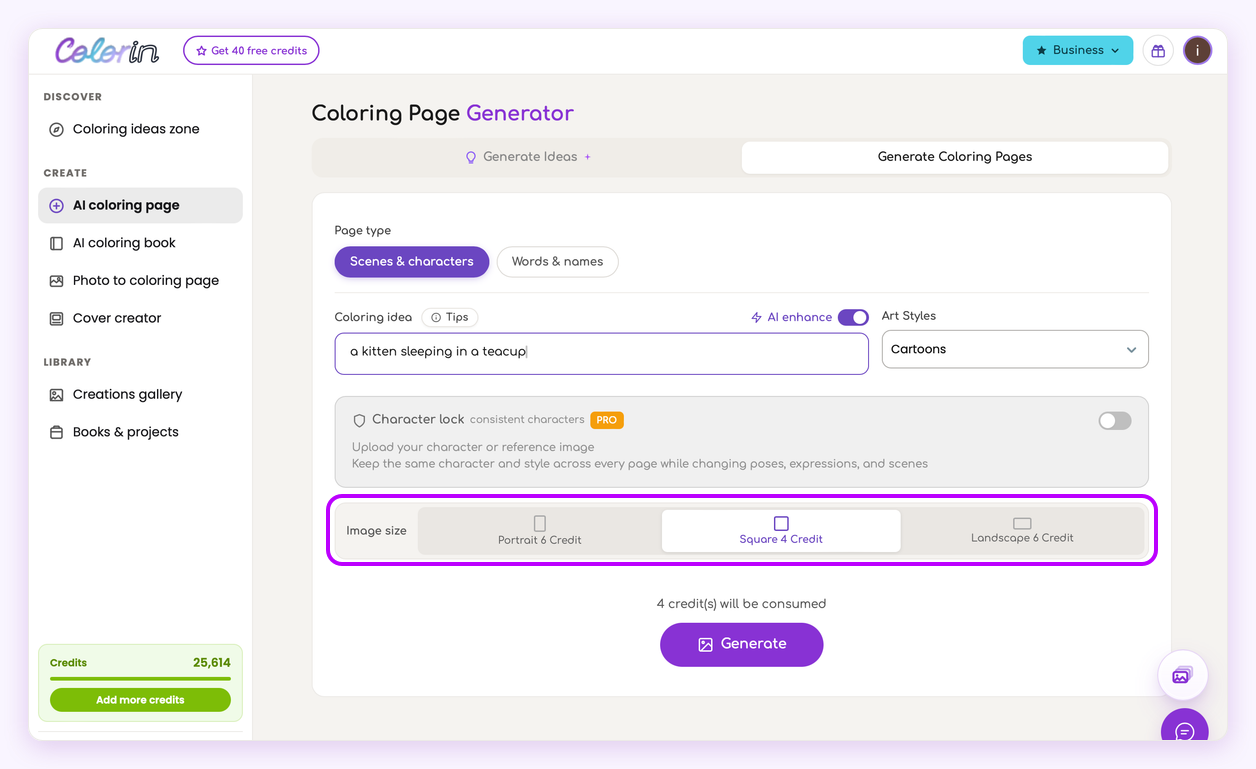Click the '4 credit(s) will be consumed' text
The width and height of the screenshot is (1256, 769).
pos(741,604)
